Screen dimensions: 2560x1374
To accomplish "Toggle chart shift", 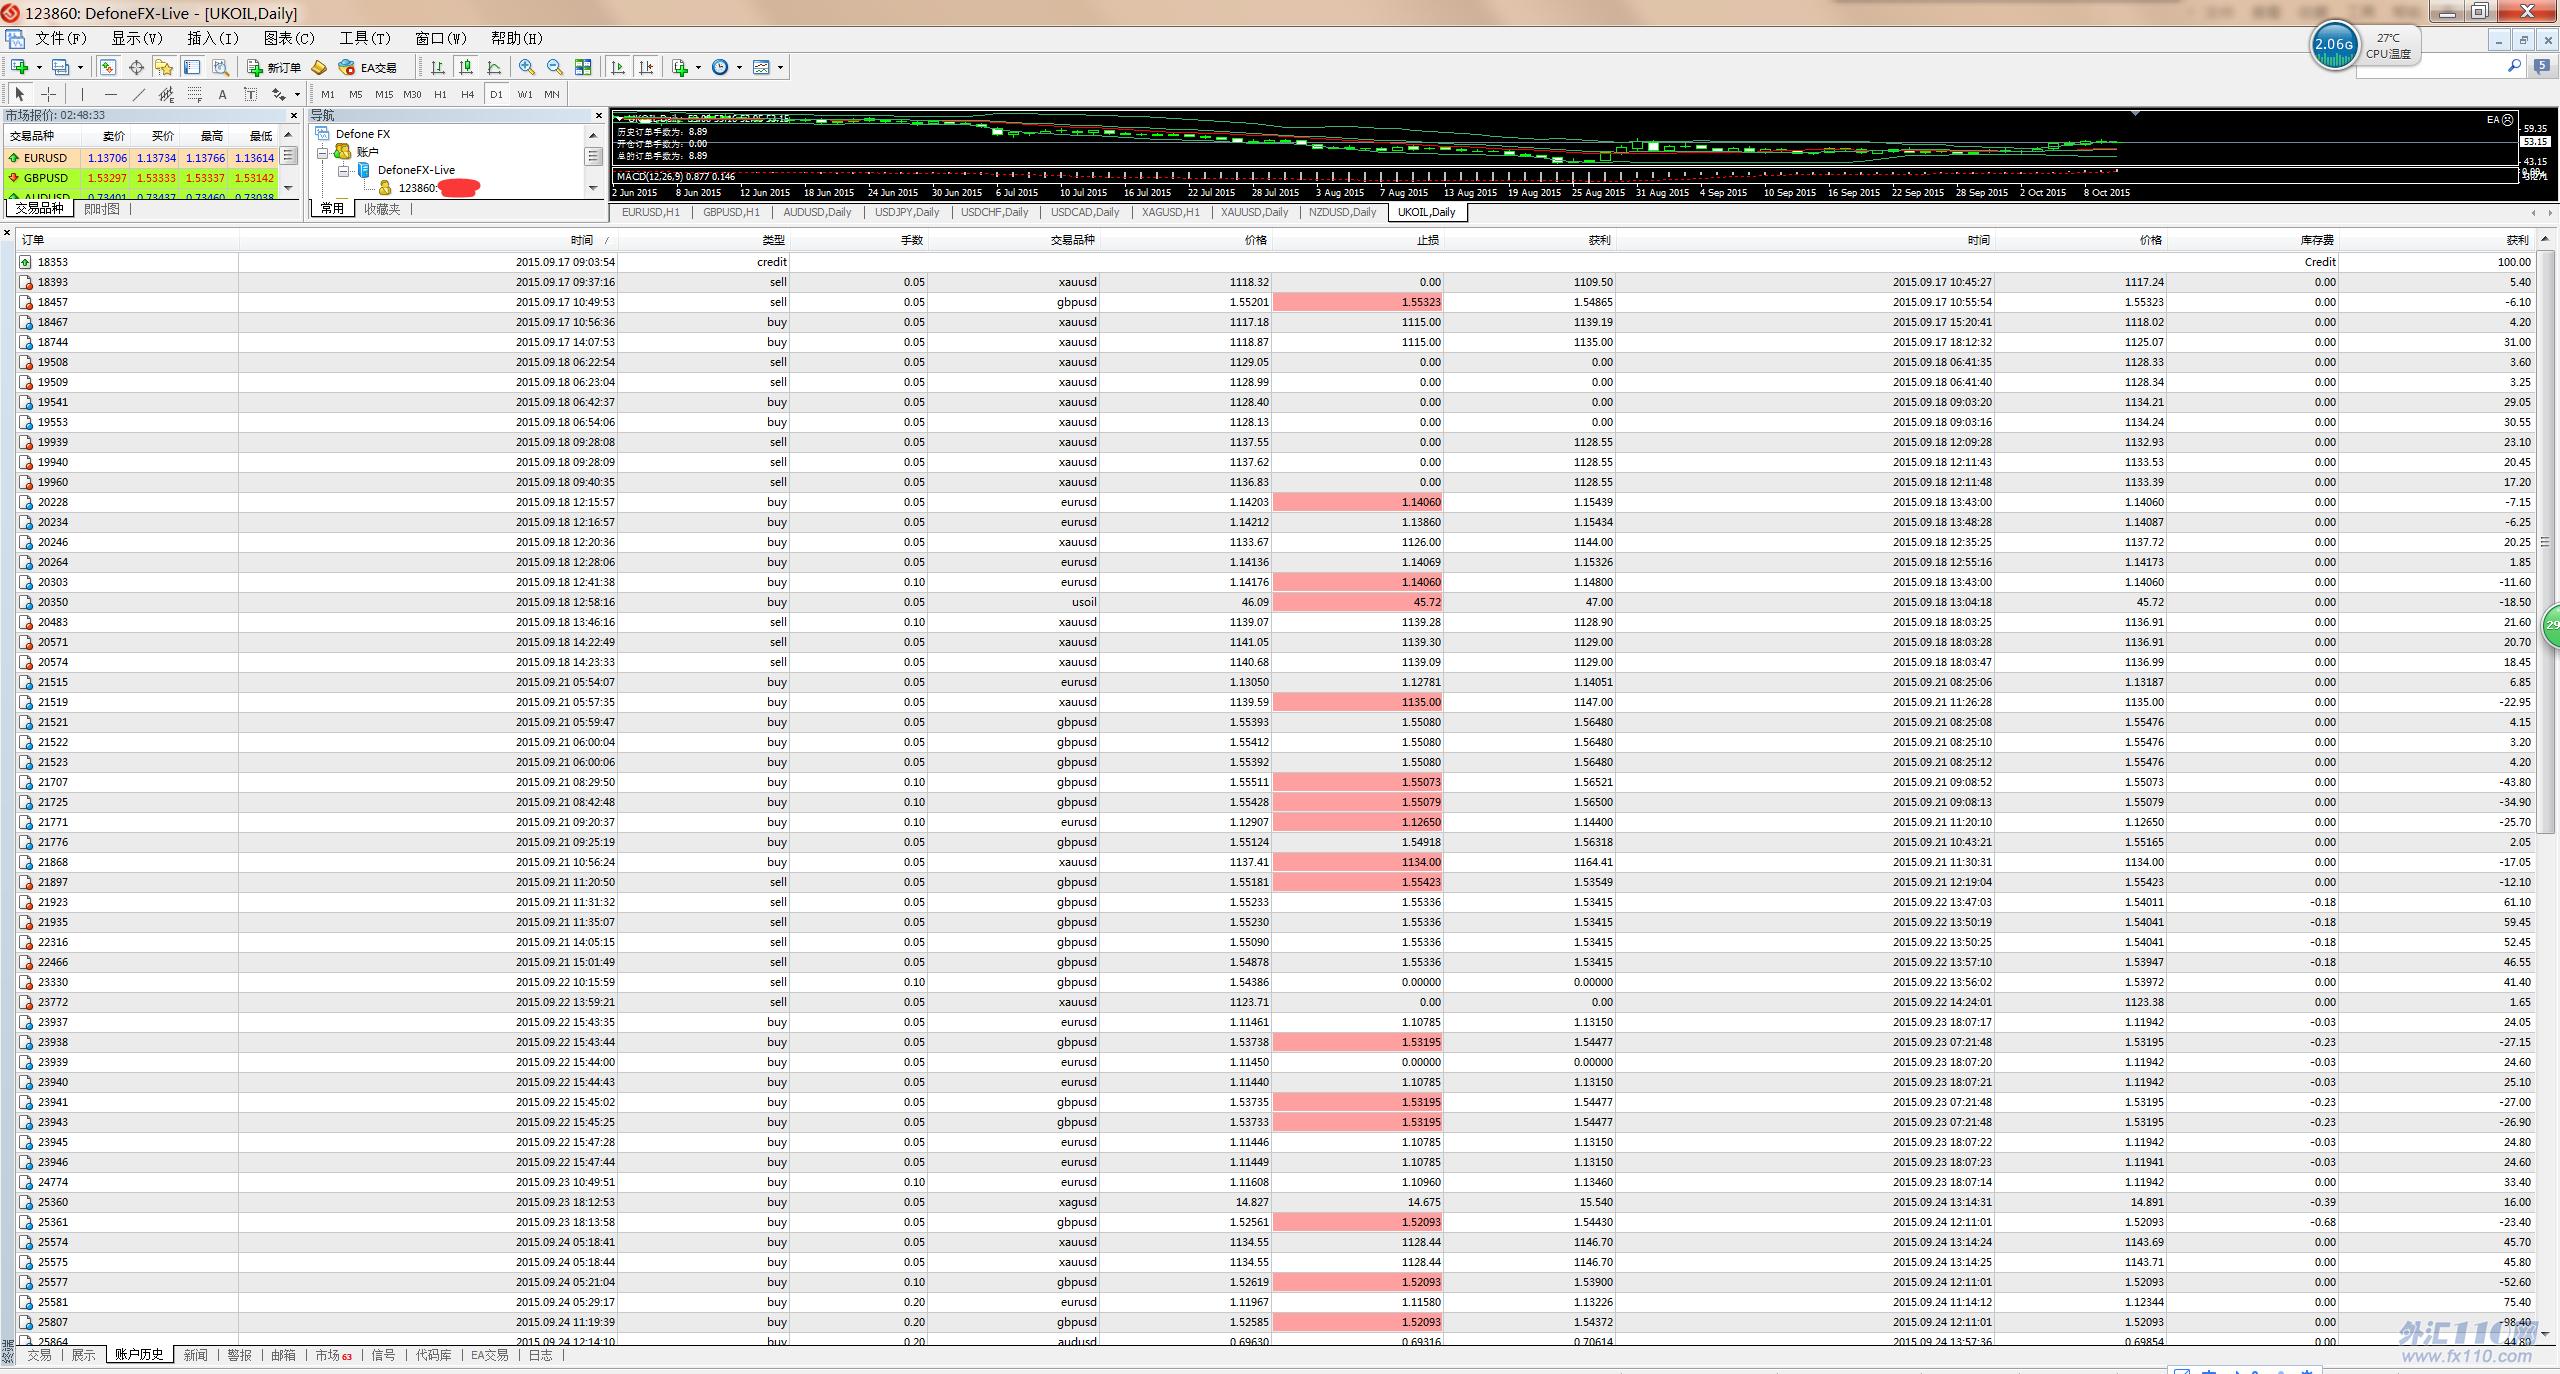I will point(646,67).
